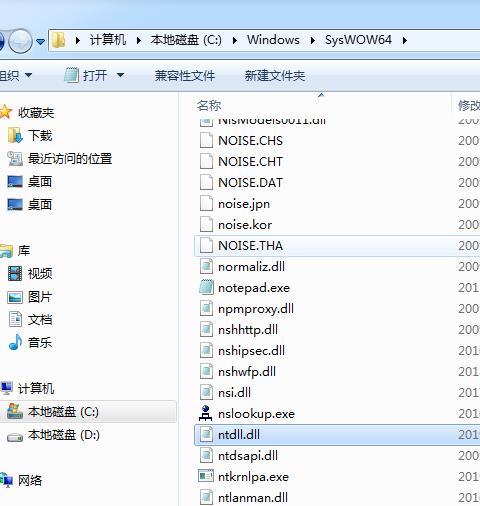Select the file nshwfp.dll
Viewport: 480px width, 506px height.
point(247,372)
